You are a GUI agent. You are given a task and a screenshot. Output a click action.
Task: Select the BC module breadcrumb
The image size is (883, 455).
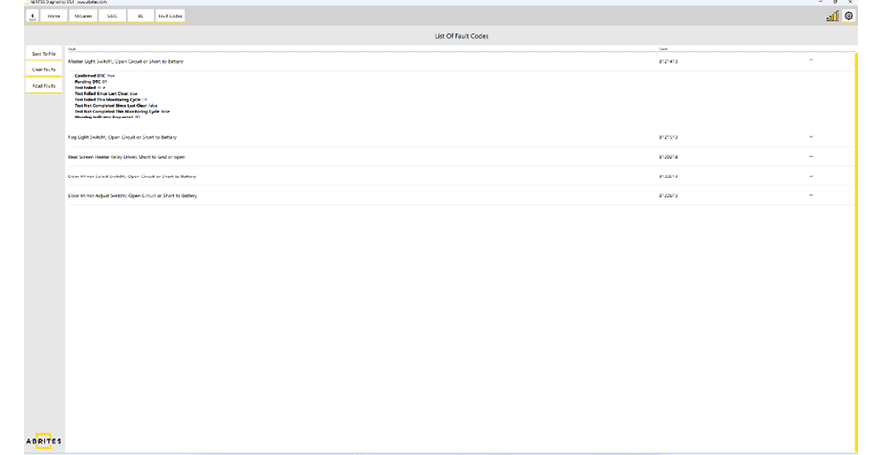click(x=140, y=16)
